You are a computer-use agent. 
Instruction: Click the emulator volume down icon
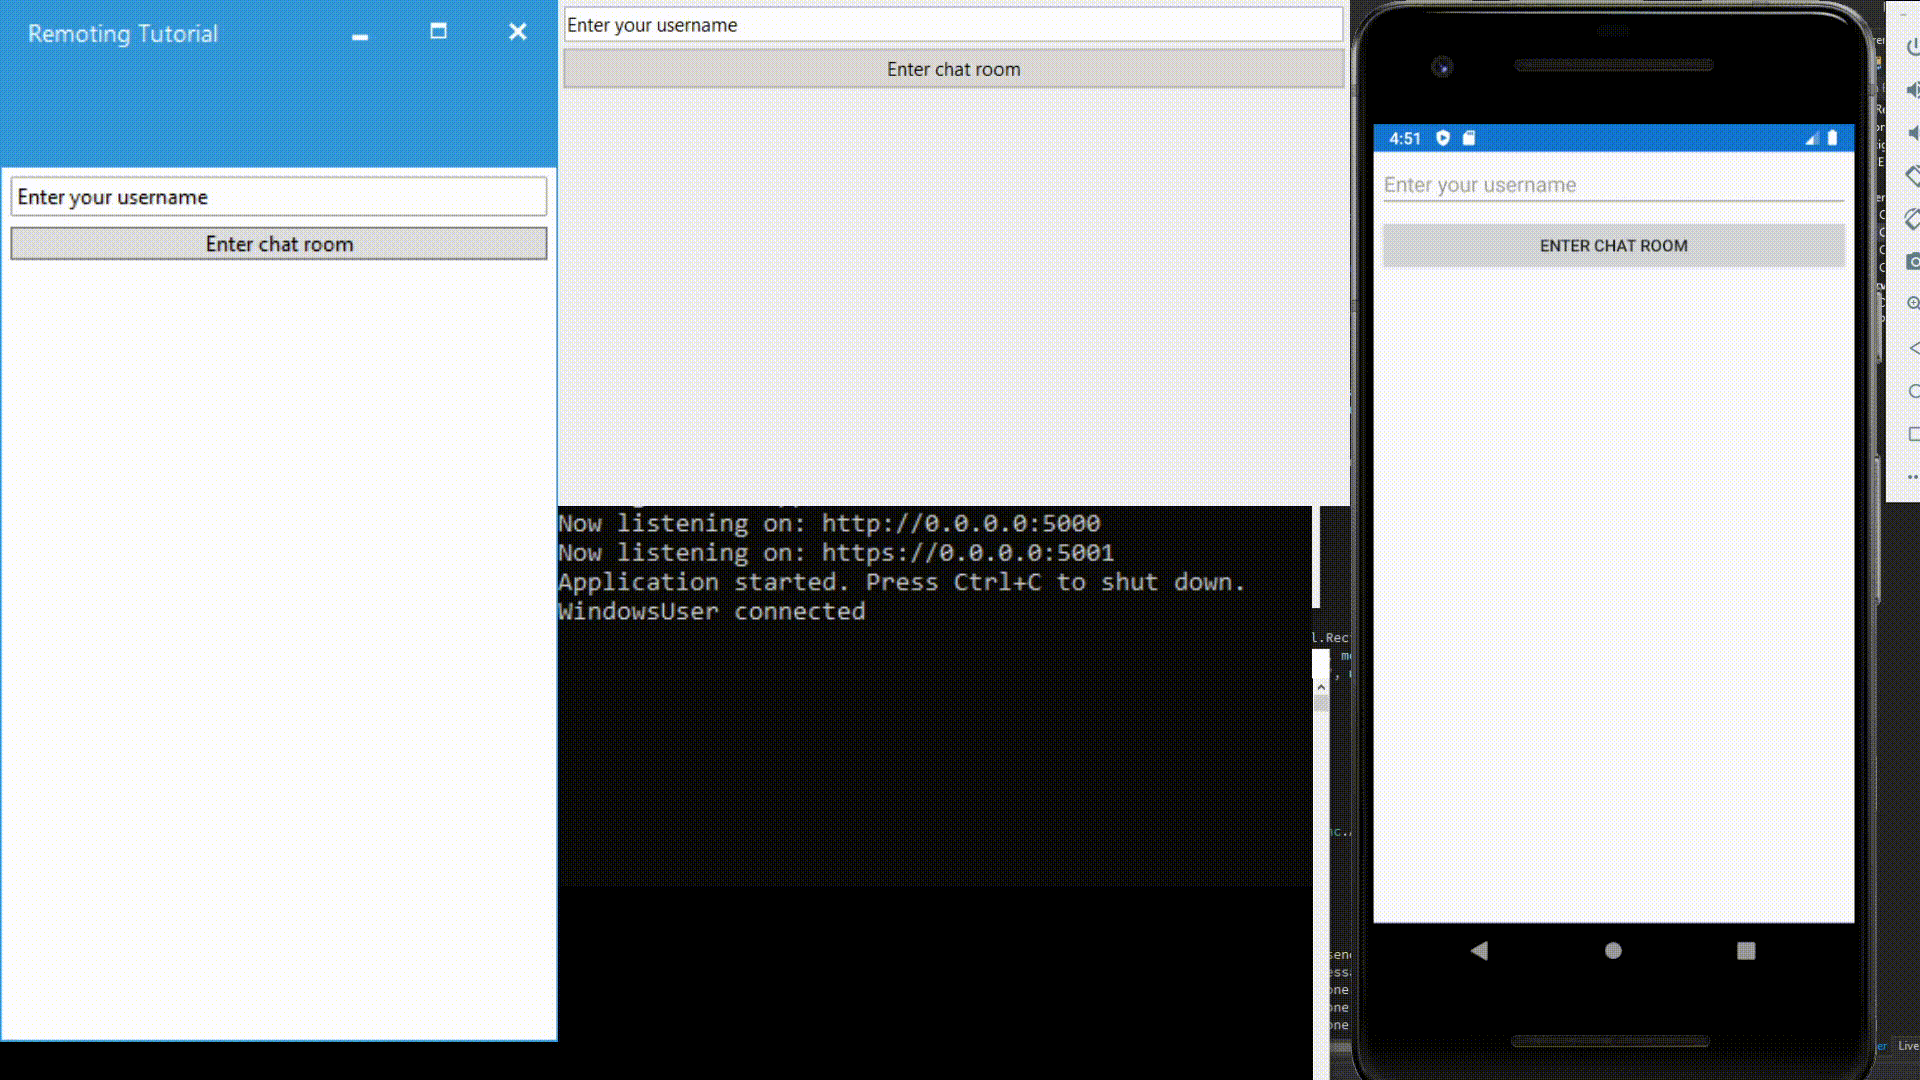click(1912, 133)
